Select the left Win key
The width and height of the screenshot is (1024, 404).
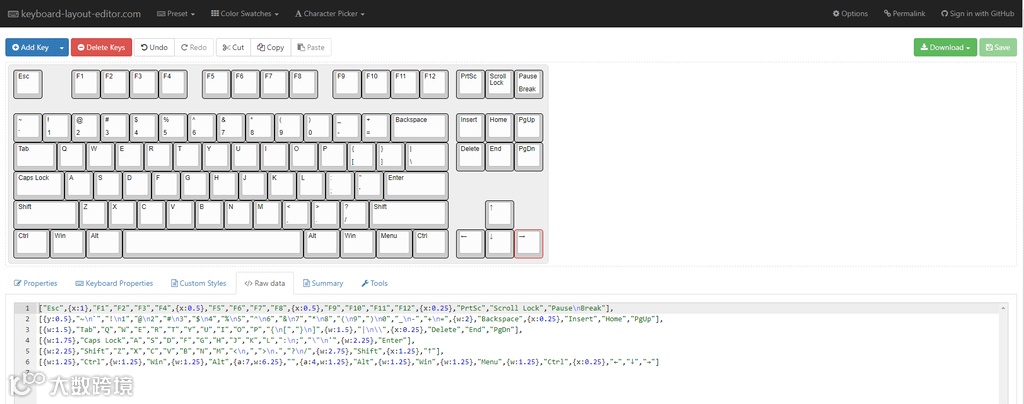click(67, 243)
